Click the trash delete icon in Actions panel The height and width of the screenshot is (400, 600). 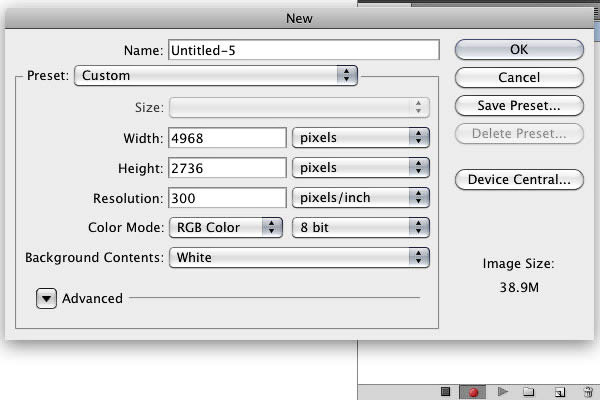(588, 392)
